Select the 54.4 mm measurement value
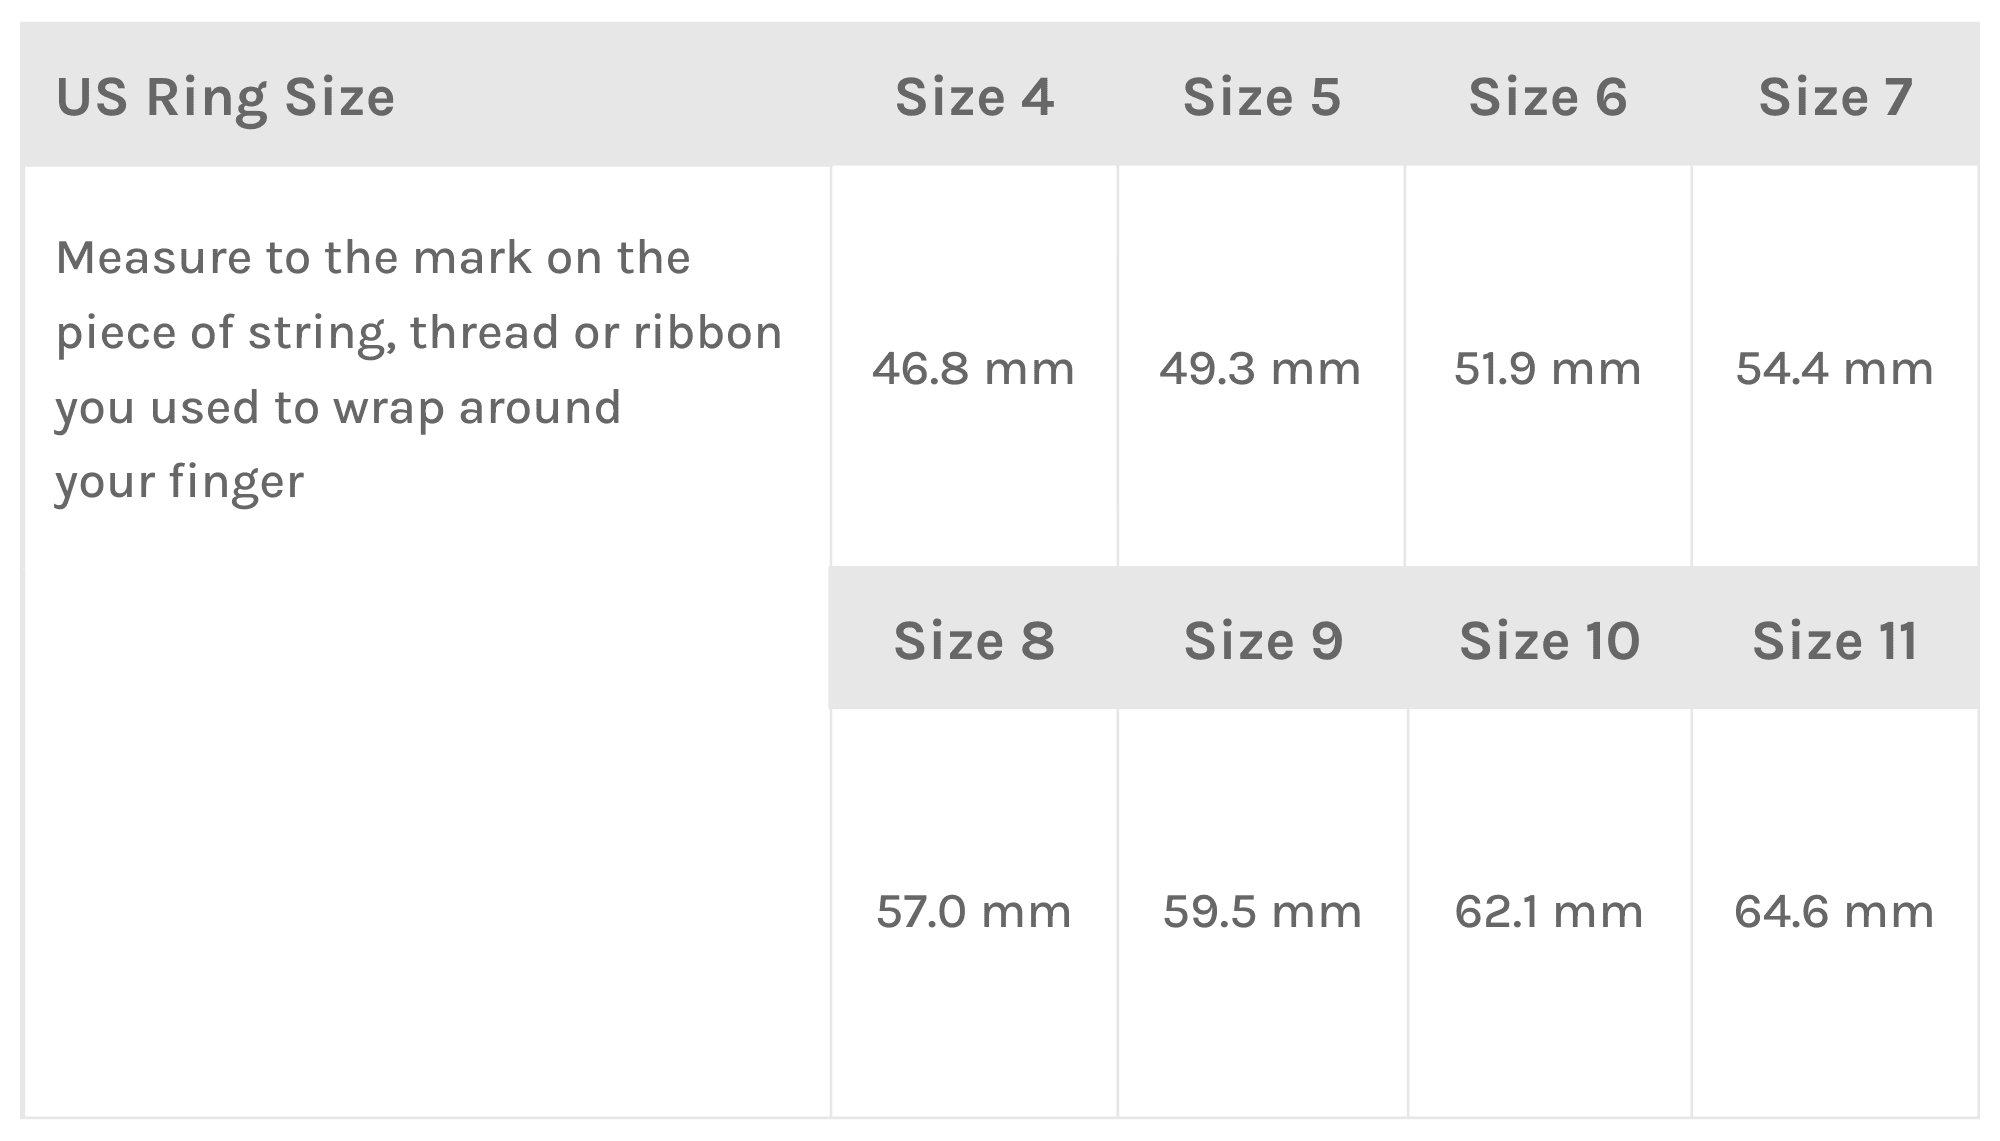The image size is (2000, 1141). pos(1834,368)
